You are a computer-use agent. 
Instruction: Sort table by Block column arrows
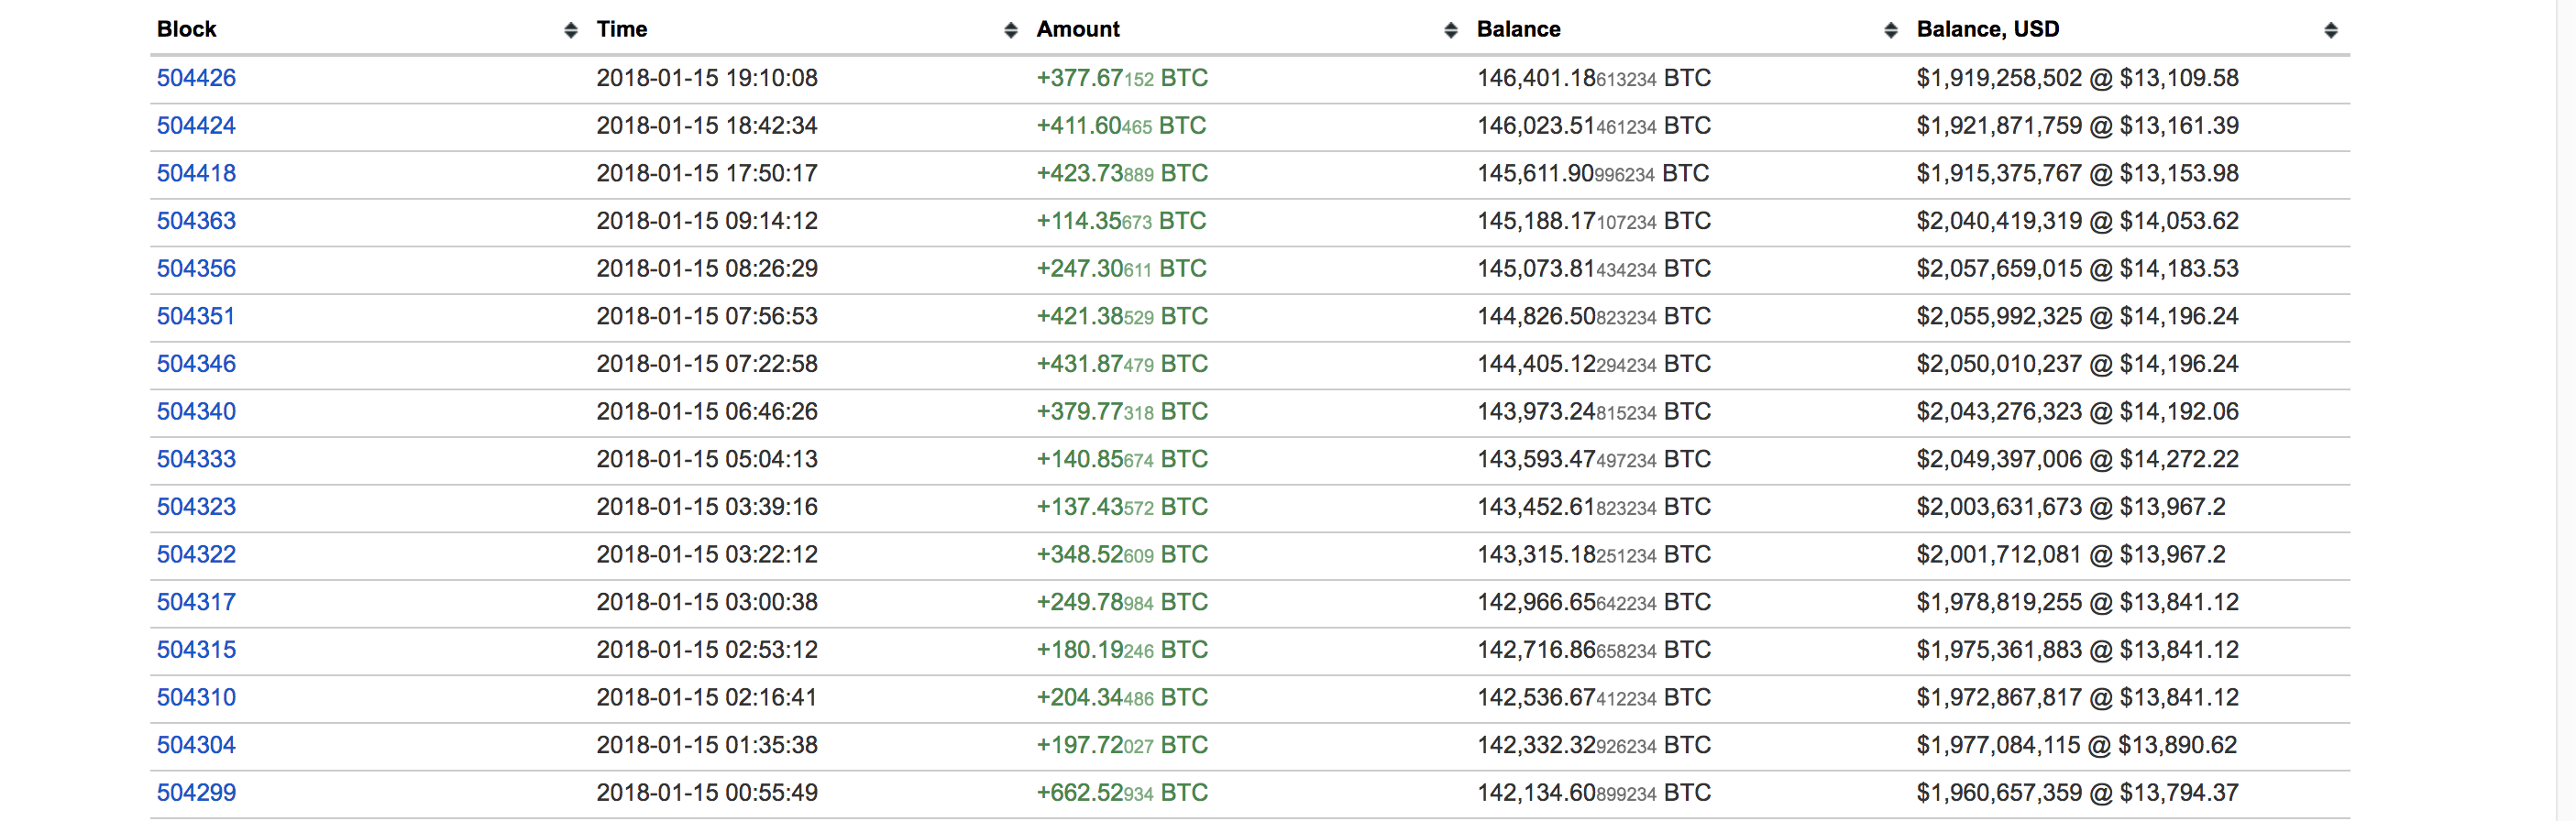click(570, 30)
